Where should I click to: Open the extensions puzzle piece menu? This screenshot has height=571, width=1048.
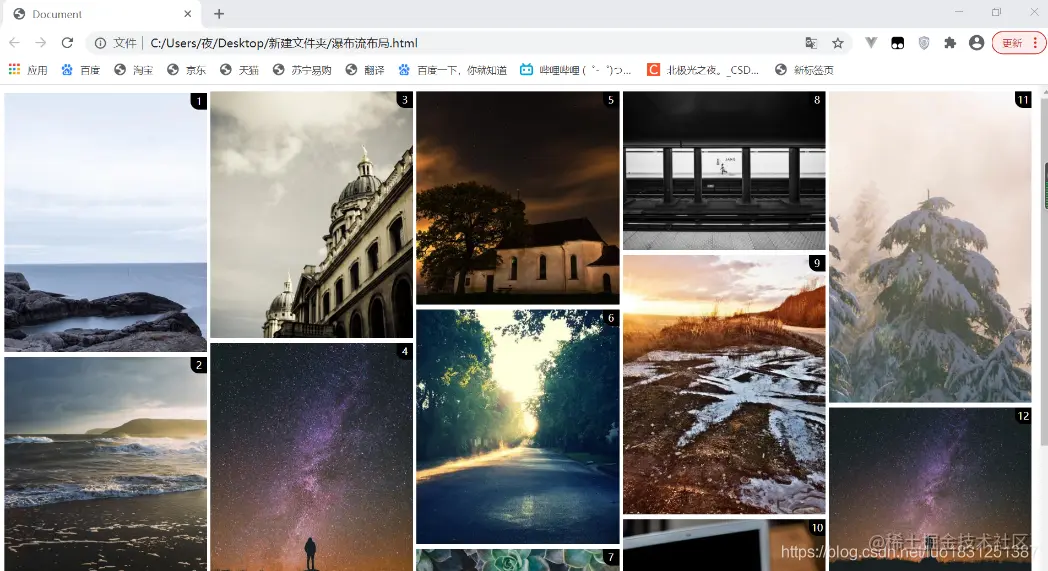coord(950,43)
